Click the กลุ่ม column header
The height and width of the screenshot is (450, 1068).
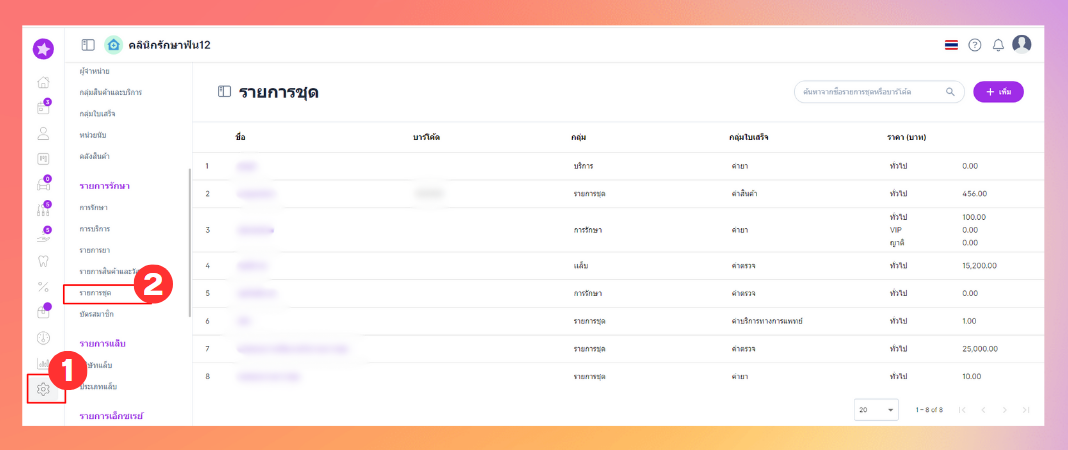[x=579, y=138]
